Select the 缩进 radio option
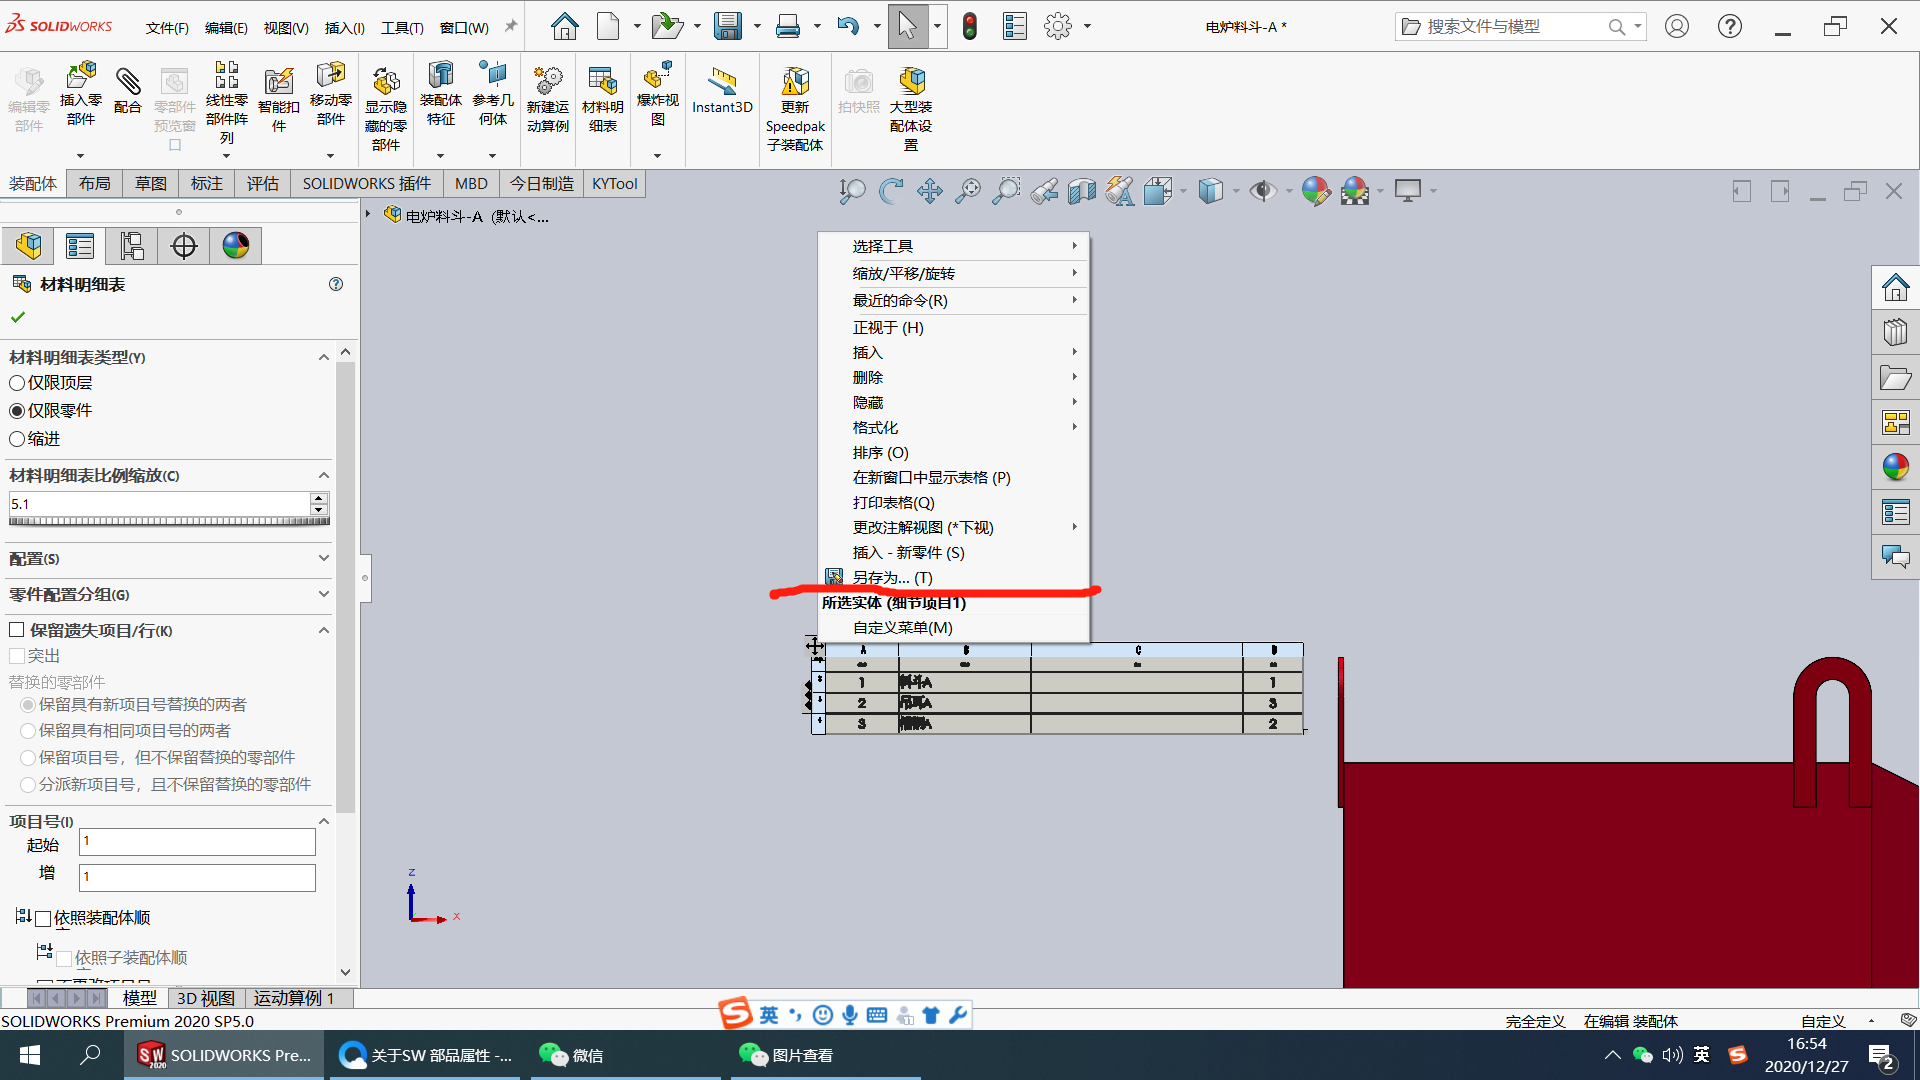Viewport: 1920px width, 1080px height. (x=17, y=439)
